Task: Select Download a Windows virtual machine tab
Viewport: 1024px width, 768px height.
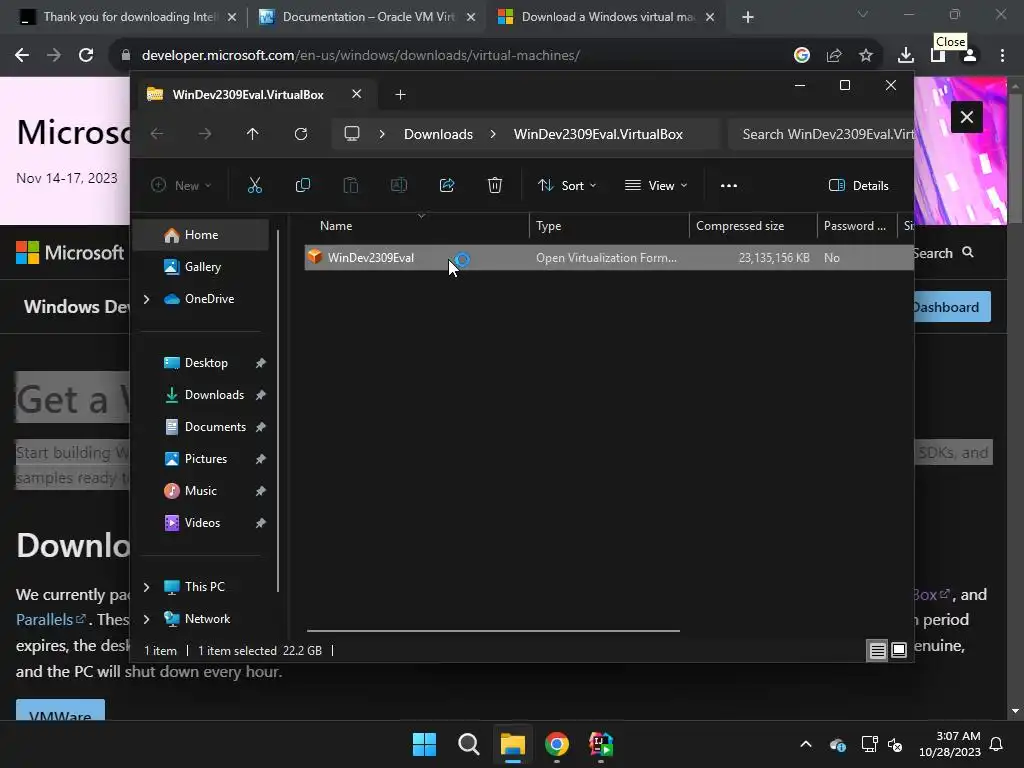Action: tap(605, 17)
